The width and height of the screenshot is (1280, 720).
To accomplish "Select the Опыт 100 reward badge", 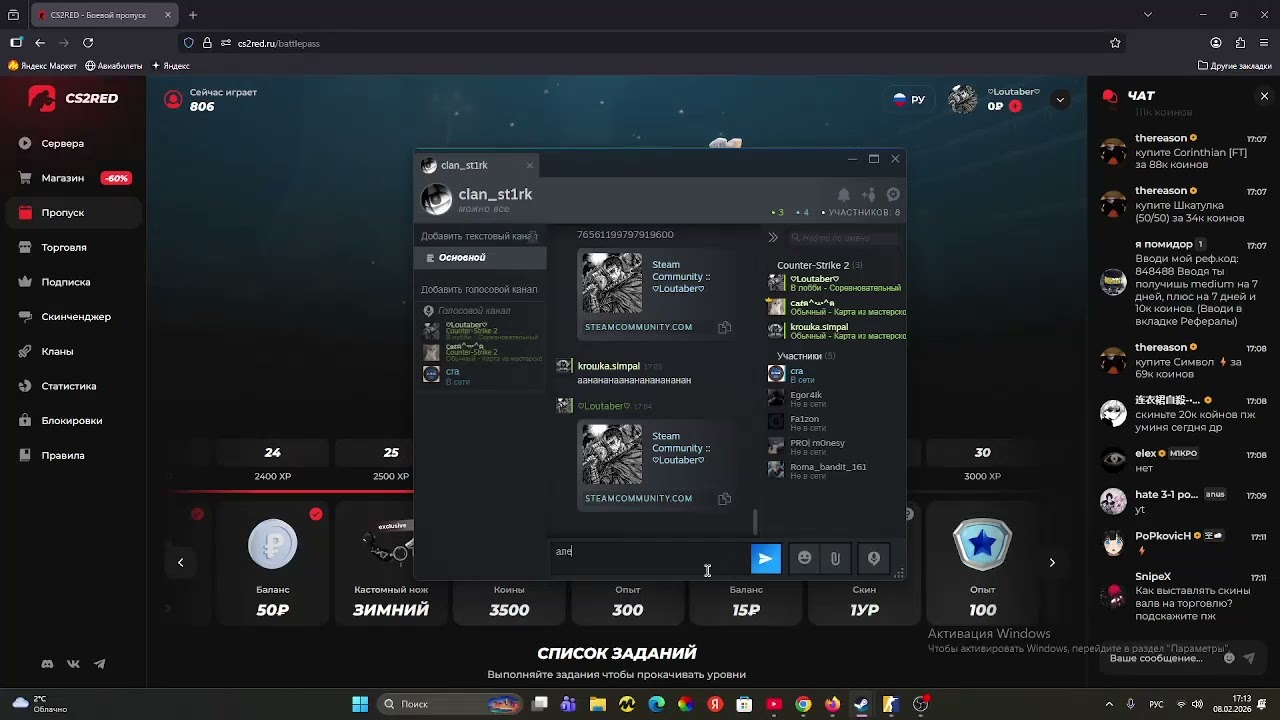I will click(x=983, y=565).
